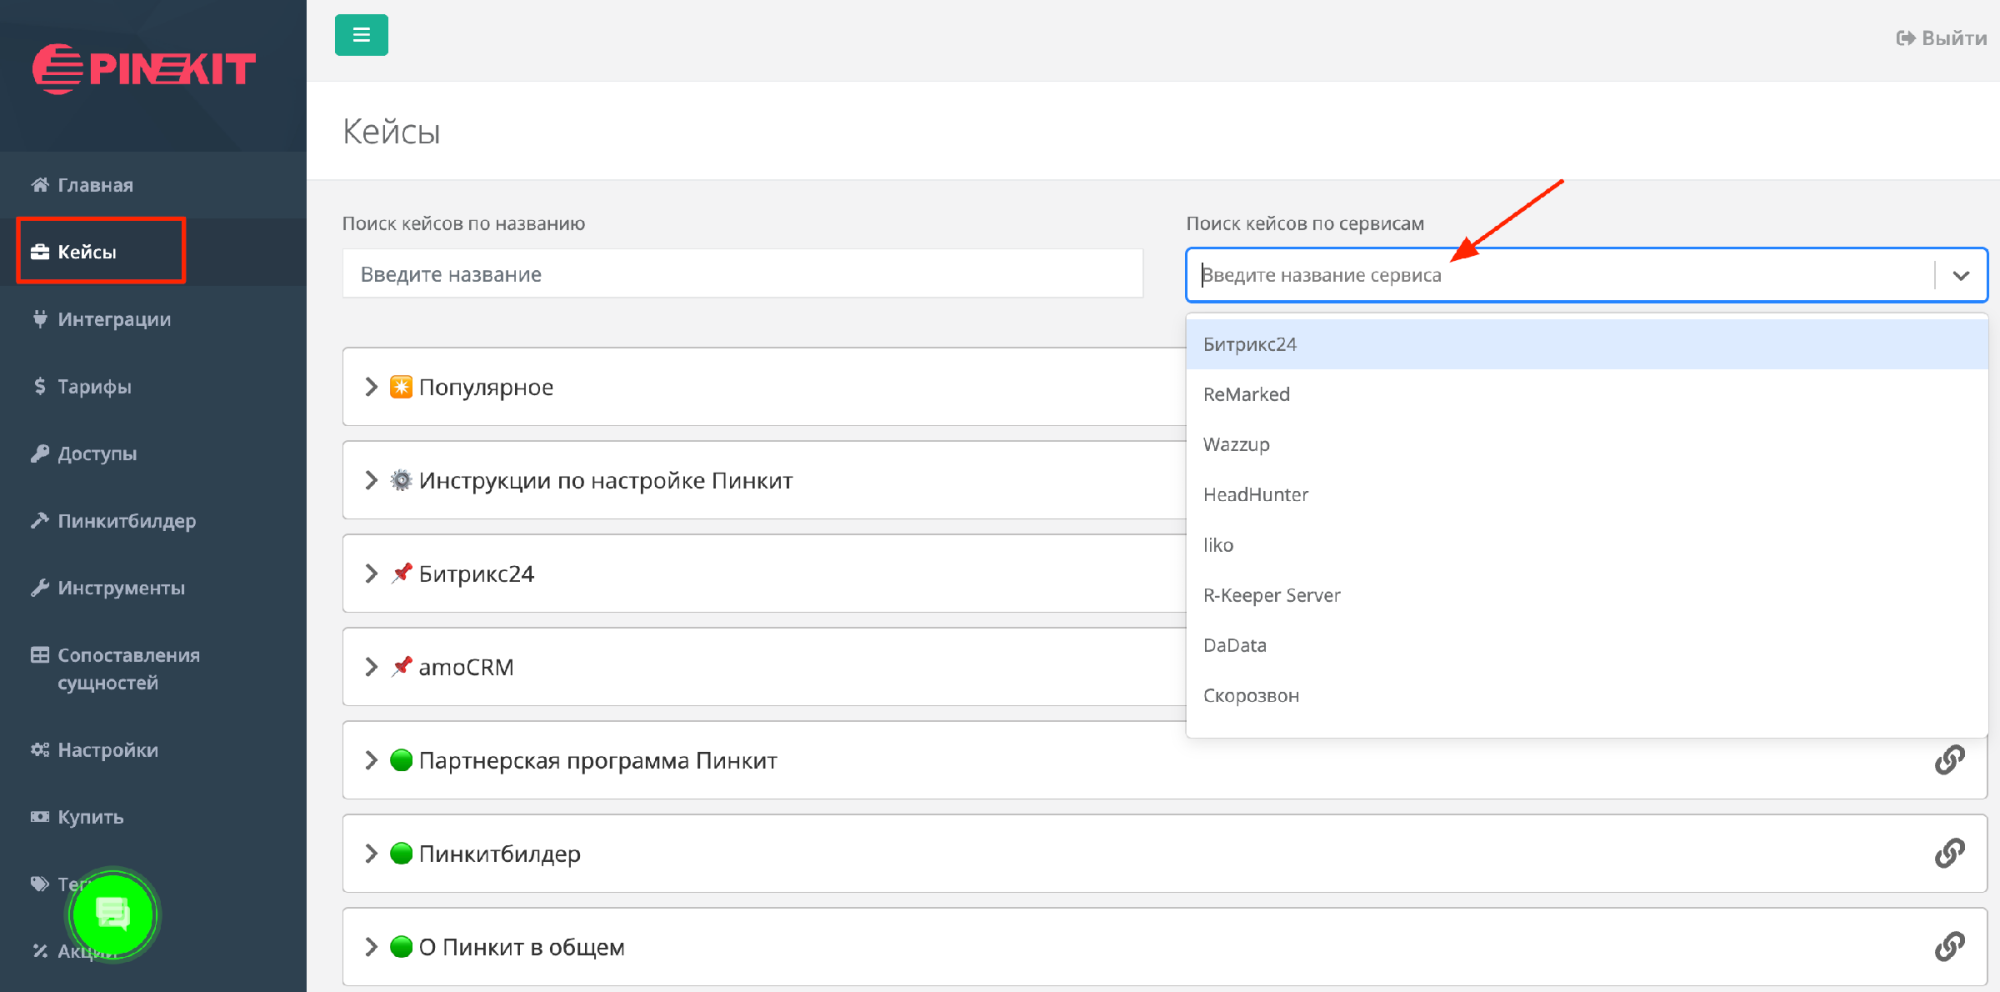Open Интеграции in the sidebar
Viewport: 2000px width, 992px height.
click(x=114, y=319)
